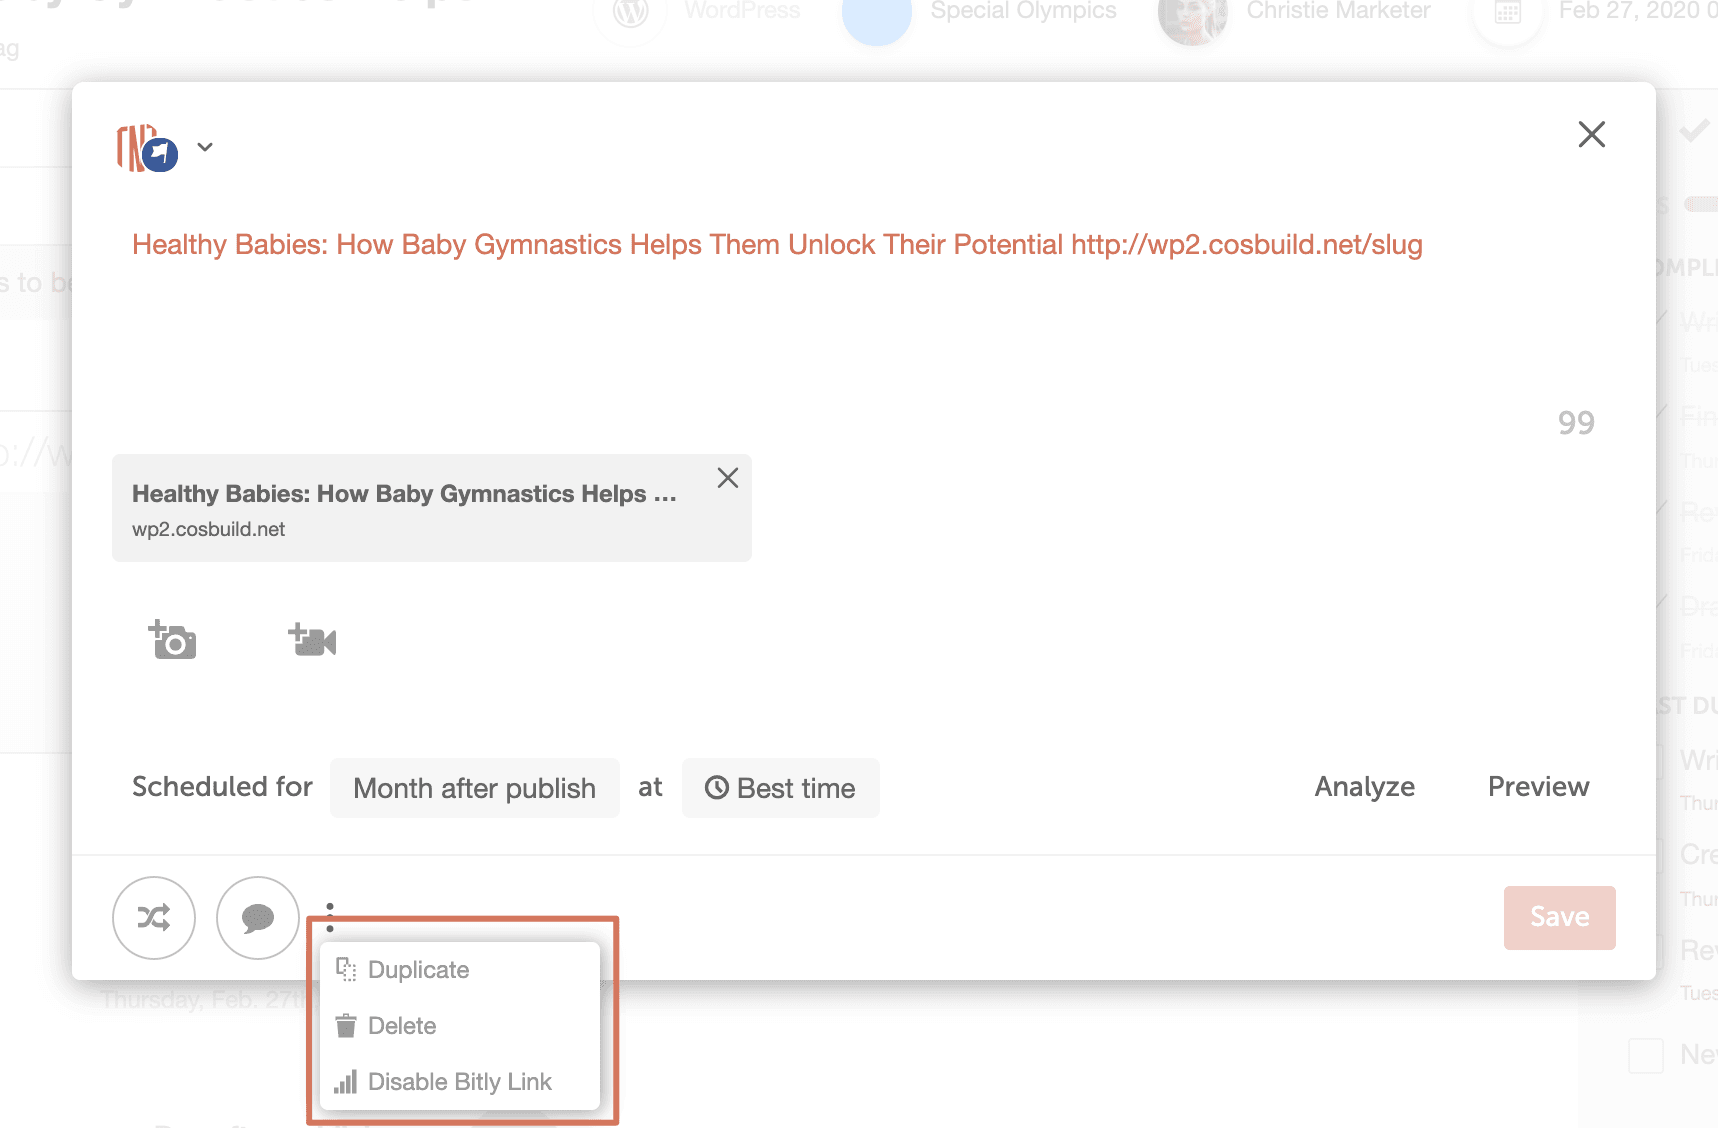
Task: Remove the link preview card
Action: pyautogui.click(x=728, y=478)
